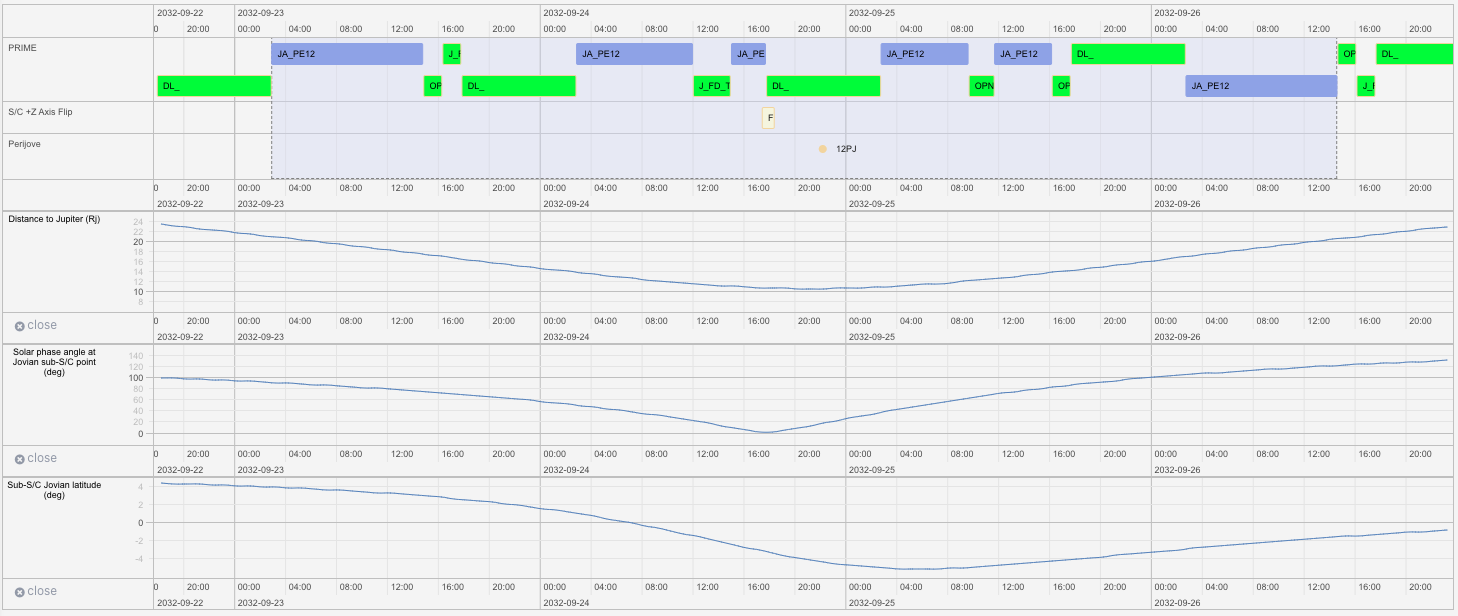Select the leftmost DL_ downlink block
This screenshot has width=1458, height=616.
click(x=214, y=86)
